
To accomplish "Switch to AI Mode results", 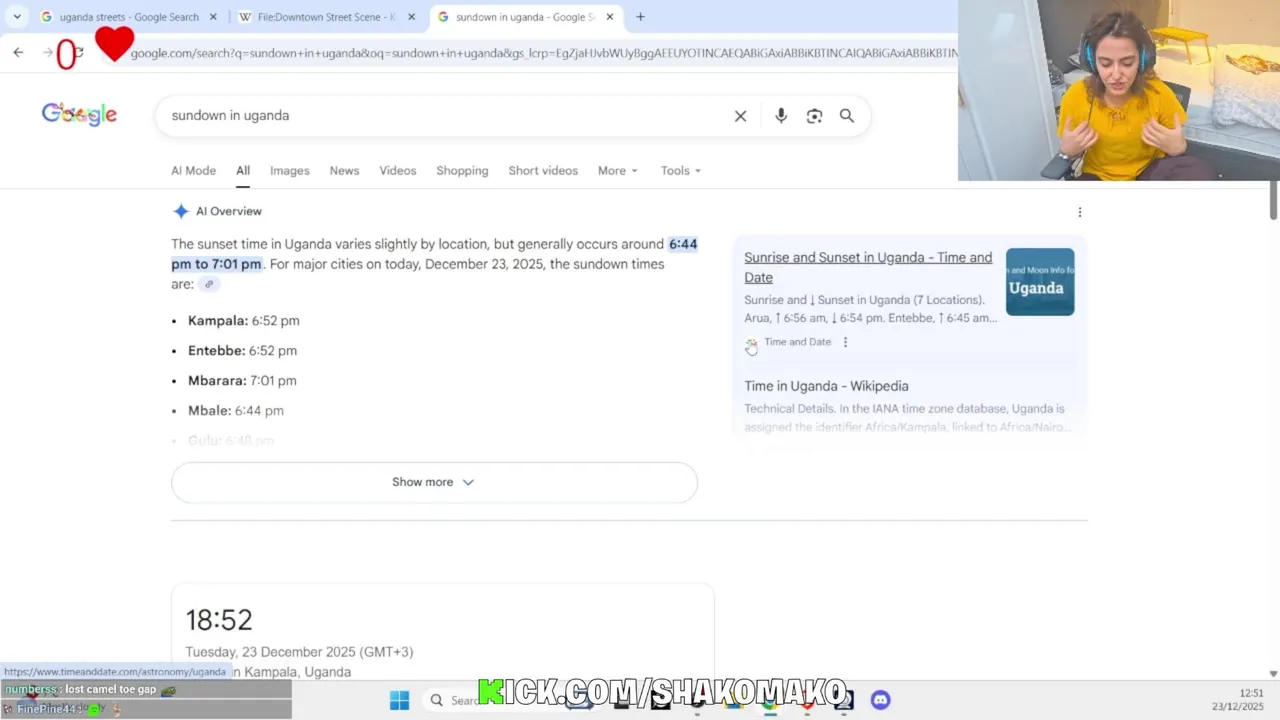I will [x=193, y=171].
